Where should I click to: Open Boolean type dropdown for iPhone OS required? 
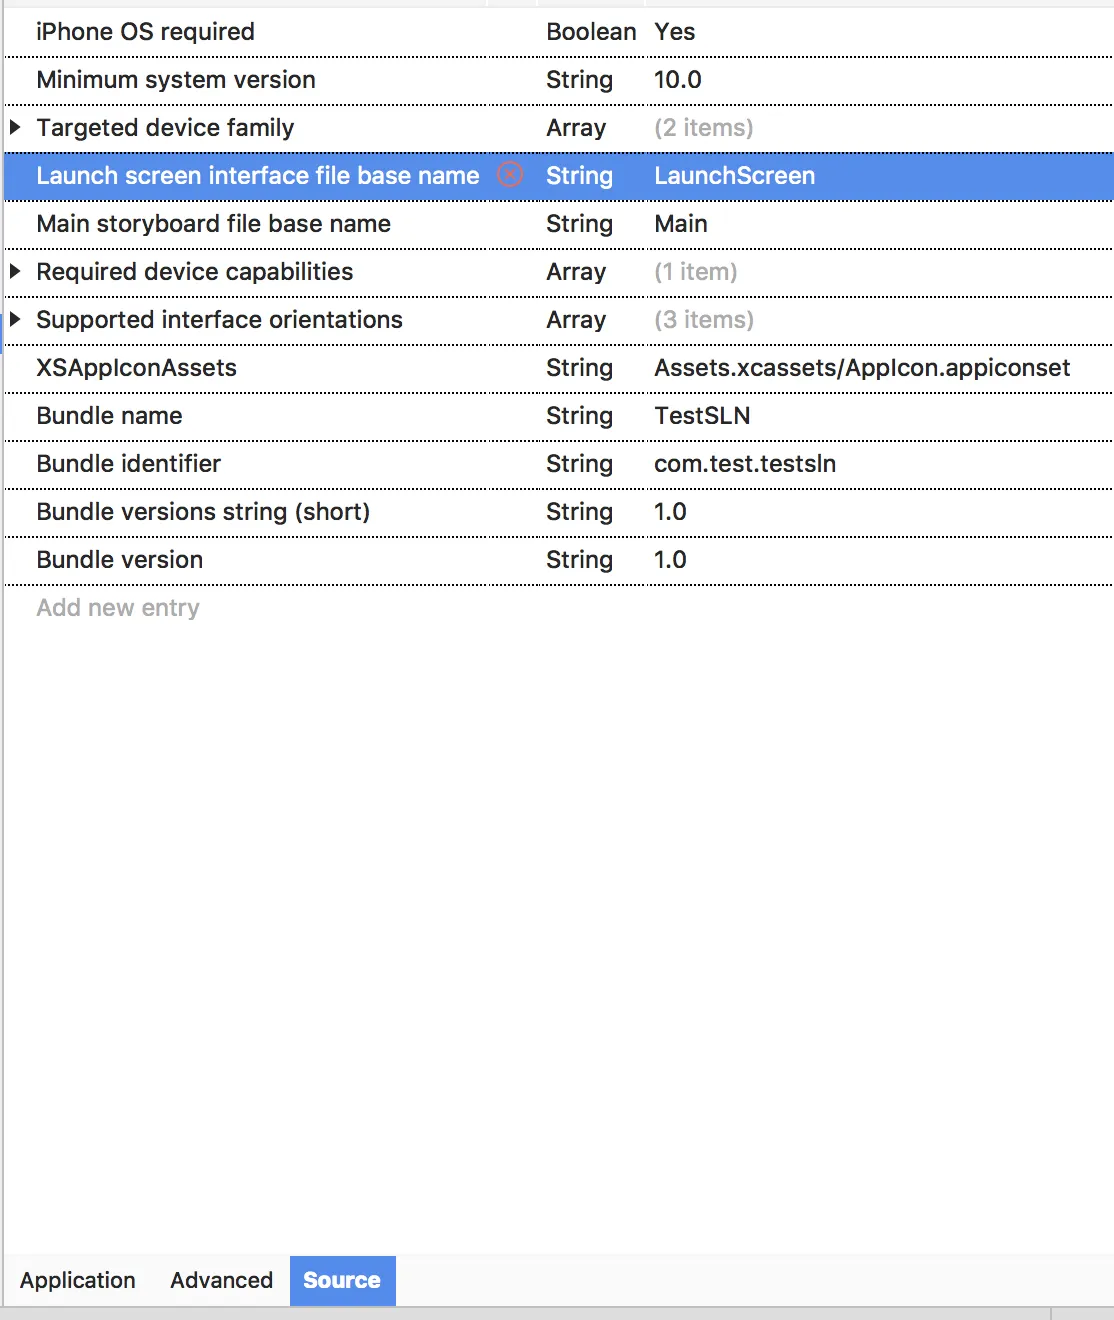[x=591, y=32]
